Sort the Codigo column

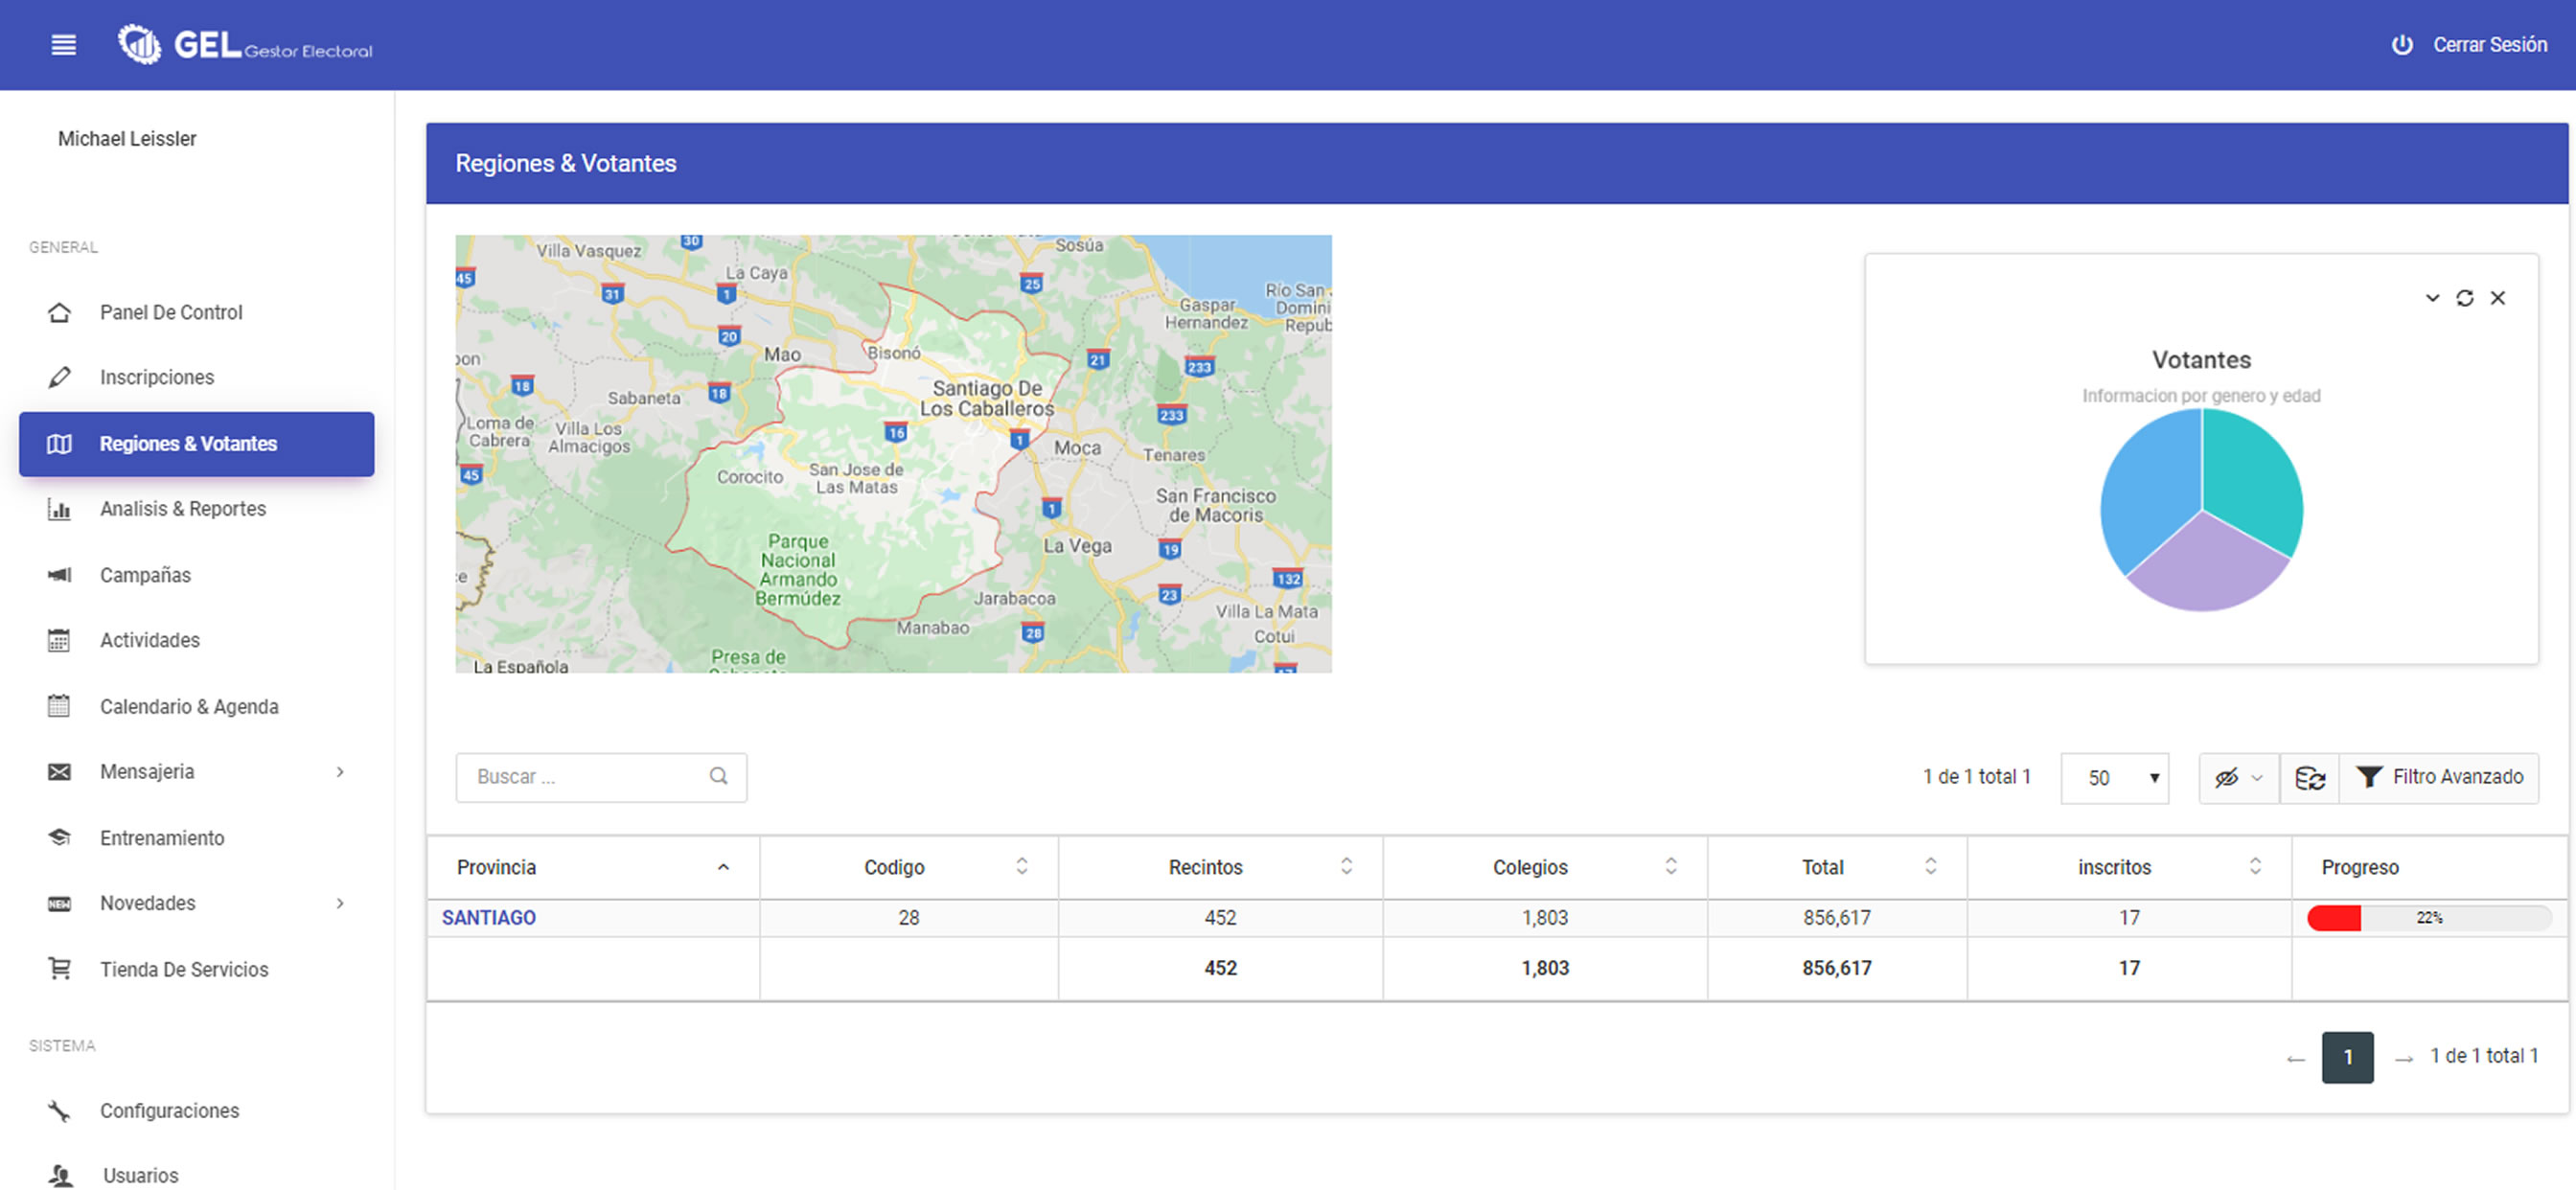point(1021,867)
